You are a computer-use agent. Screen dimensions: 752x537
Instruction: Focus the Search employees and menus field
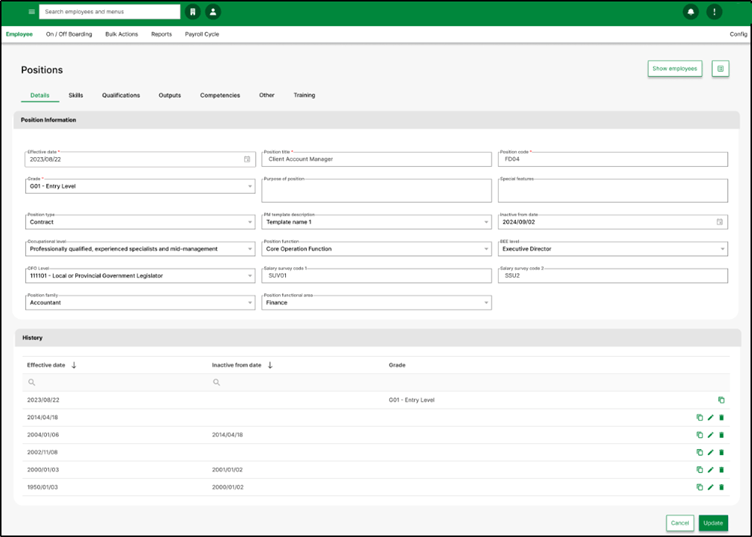click(x=109, y=12)
